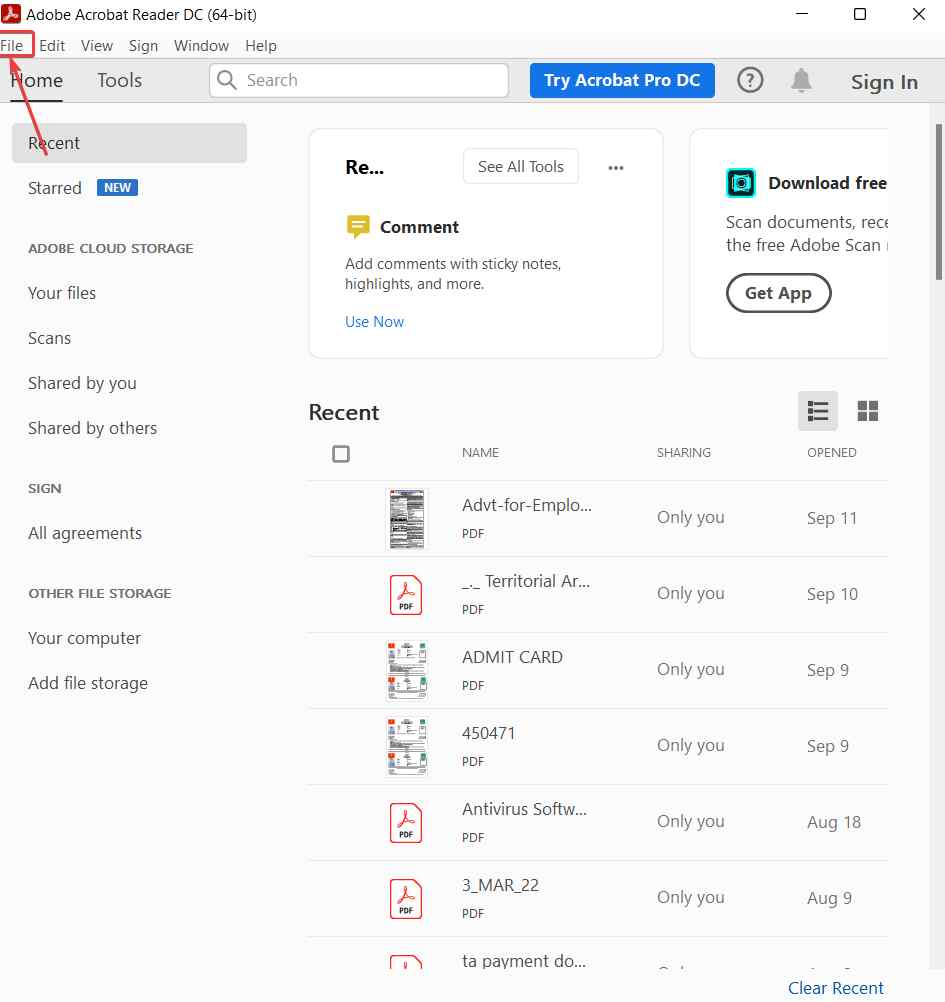Open Shared by you
Image resolution: width=945 pixels, height=1002 pixels.
point(82,383)
